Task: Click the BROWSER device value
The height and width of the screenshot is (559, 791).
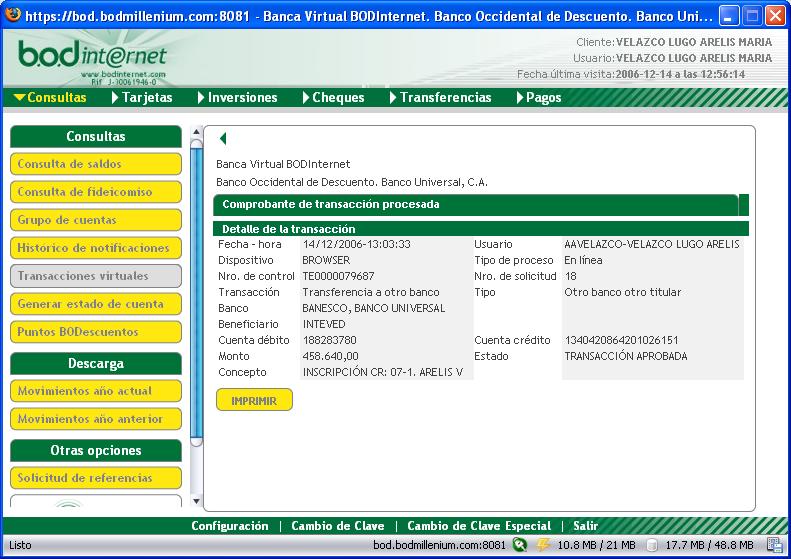Action: [x=326, y=260]
